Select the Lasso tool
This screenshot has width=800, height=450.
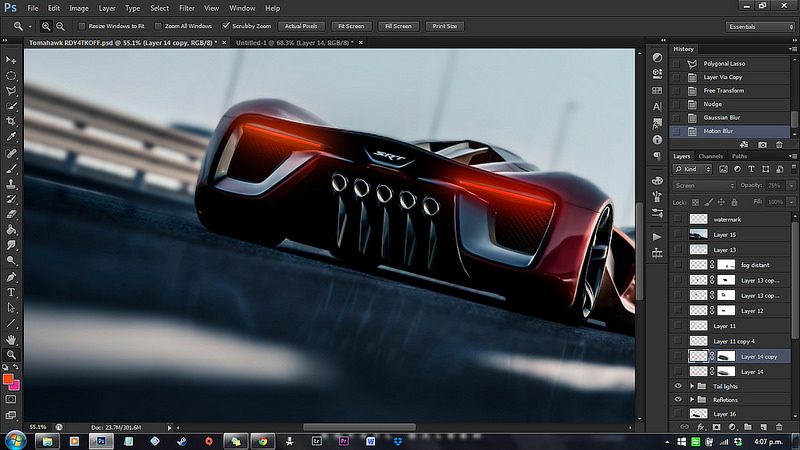point(11,90)
